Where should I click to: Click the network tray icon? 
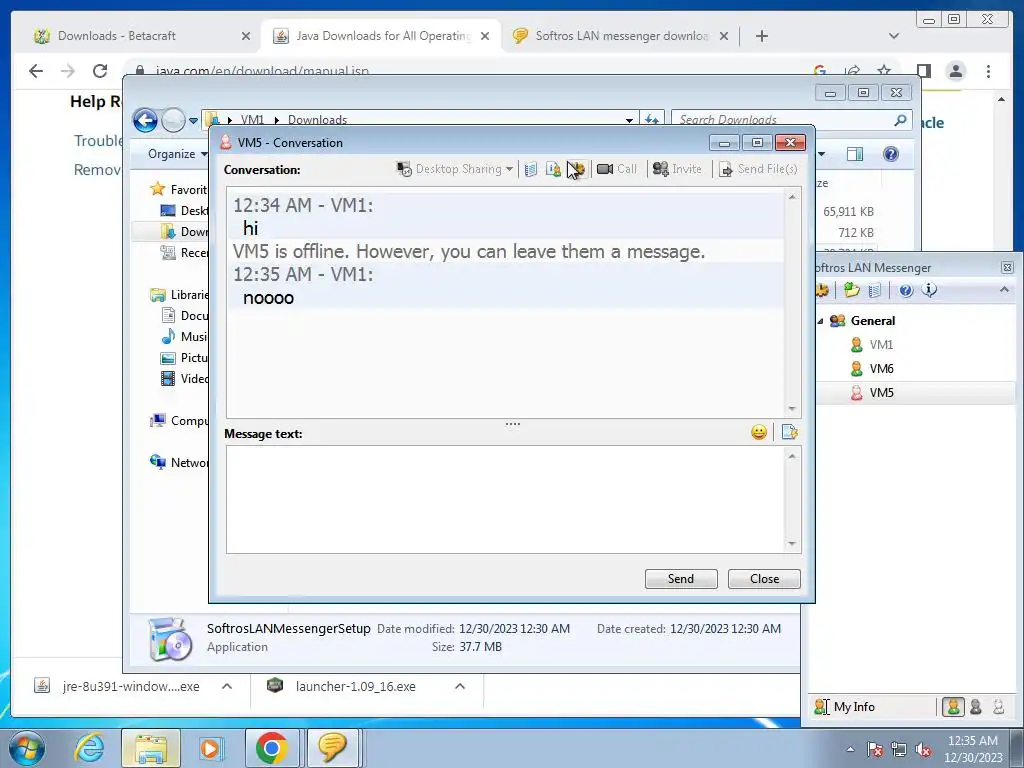click(x=899, y=750)
